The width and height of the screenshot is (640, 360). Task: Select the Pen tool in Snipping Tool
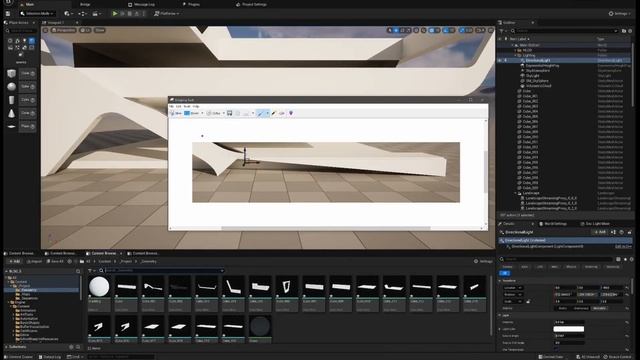click(260, 113)
